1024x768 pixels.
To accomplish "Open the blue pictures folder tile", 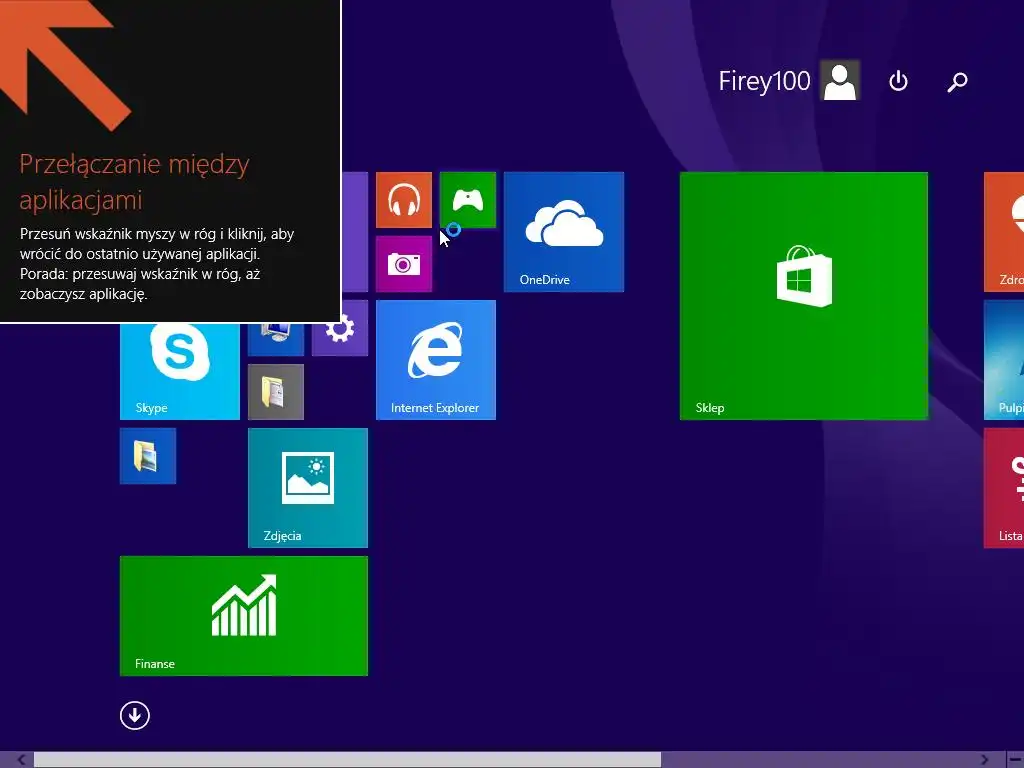I will (x=148, y=456).
